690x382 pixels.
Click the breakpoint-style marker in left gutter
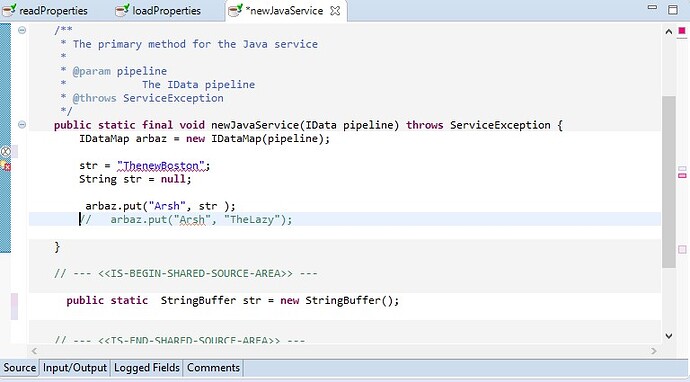click(6, 152)
